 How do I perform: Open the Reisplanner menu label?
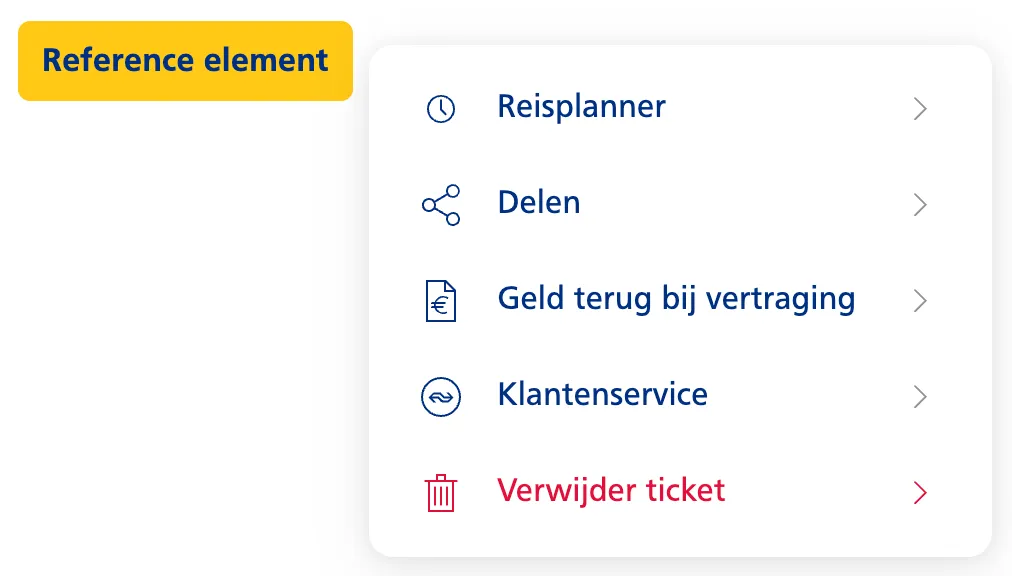click(581, 107)
